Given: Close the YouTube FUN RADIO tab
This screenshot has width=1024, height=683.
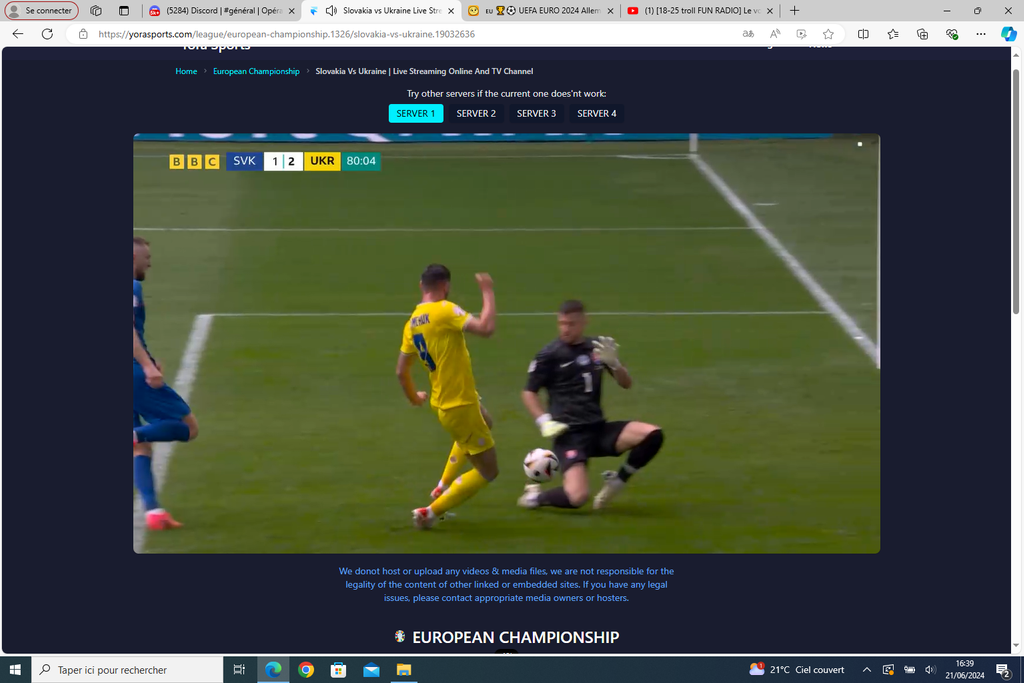Looking at the screenshot, I should pos(770,10).
